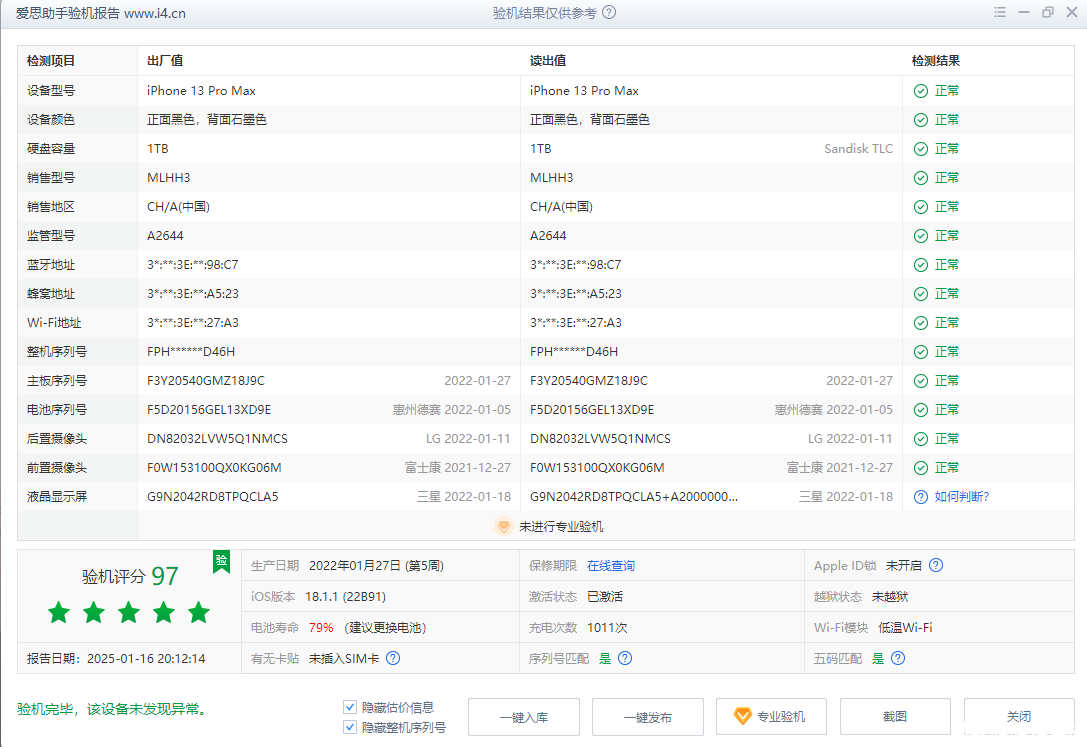Click the help icon beside 序列号匹配 是
The height and width of the screenshot is (747, 1087).
click(625, 658)
